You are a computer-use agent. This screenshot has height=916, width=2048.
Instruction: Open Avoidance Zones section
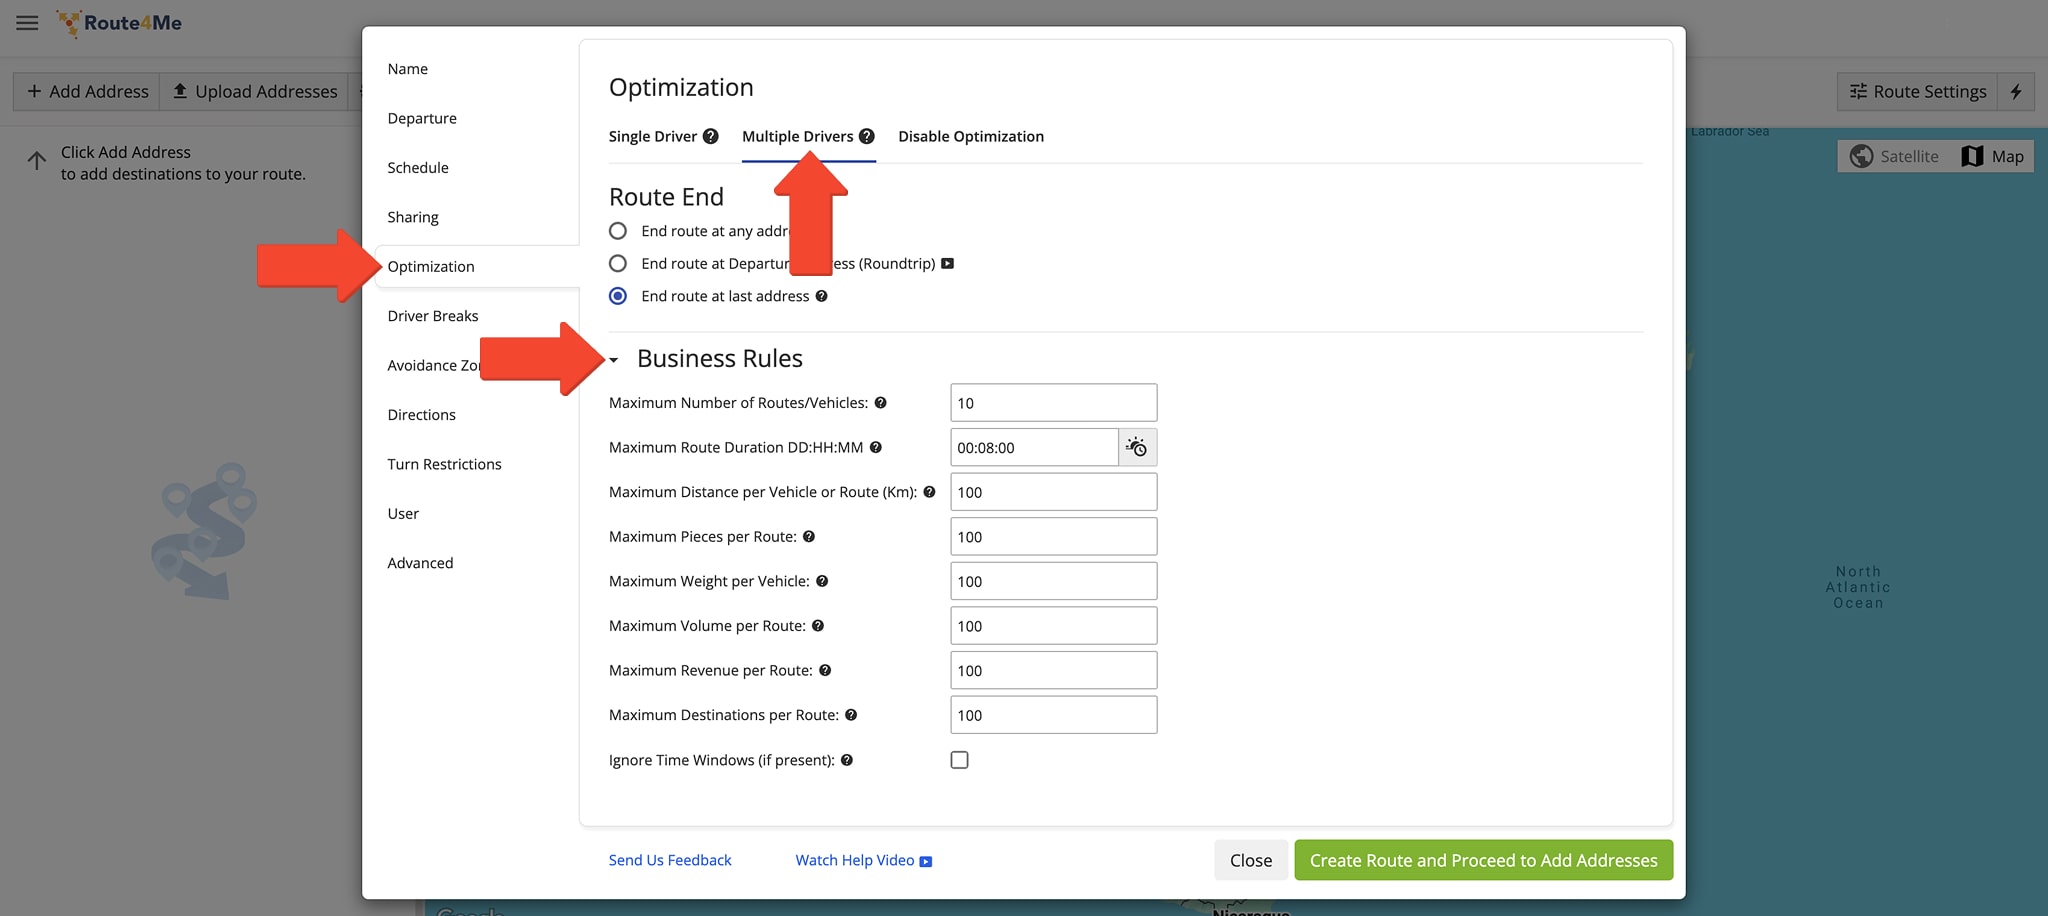click(x=433, y=366)
